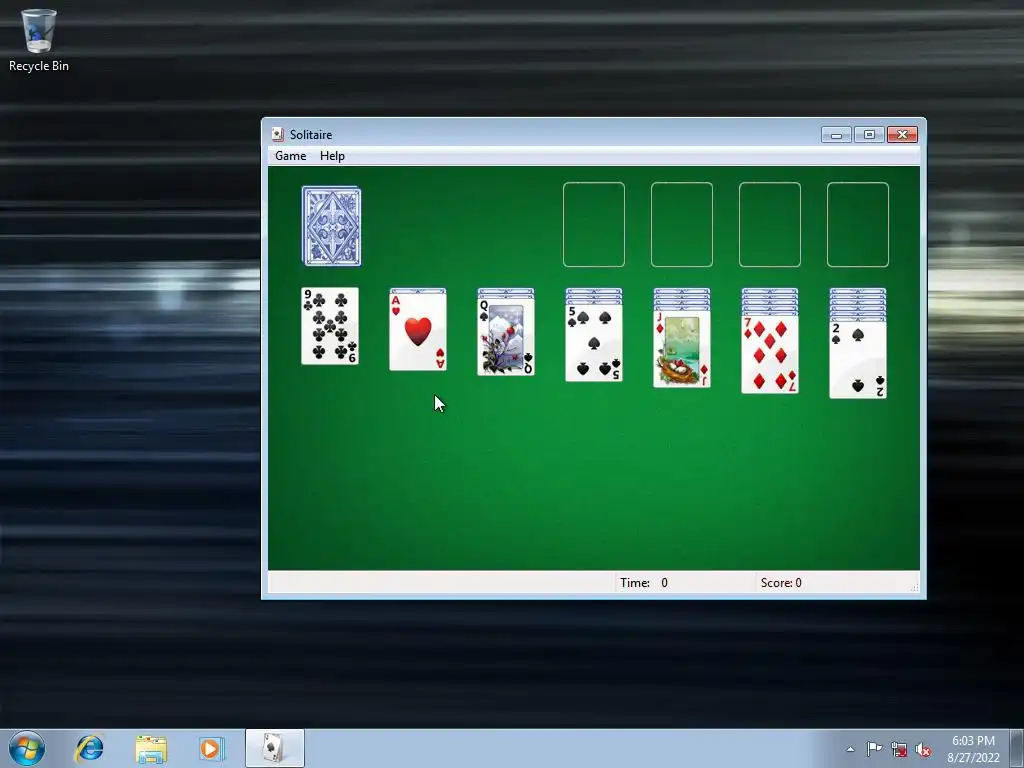The image size is (1024, 768).
Task: Click the muted volume tray icon
Action: 923,749
